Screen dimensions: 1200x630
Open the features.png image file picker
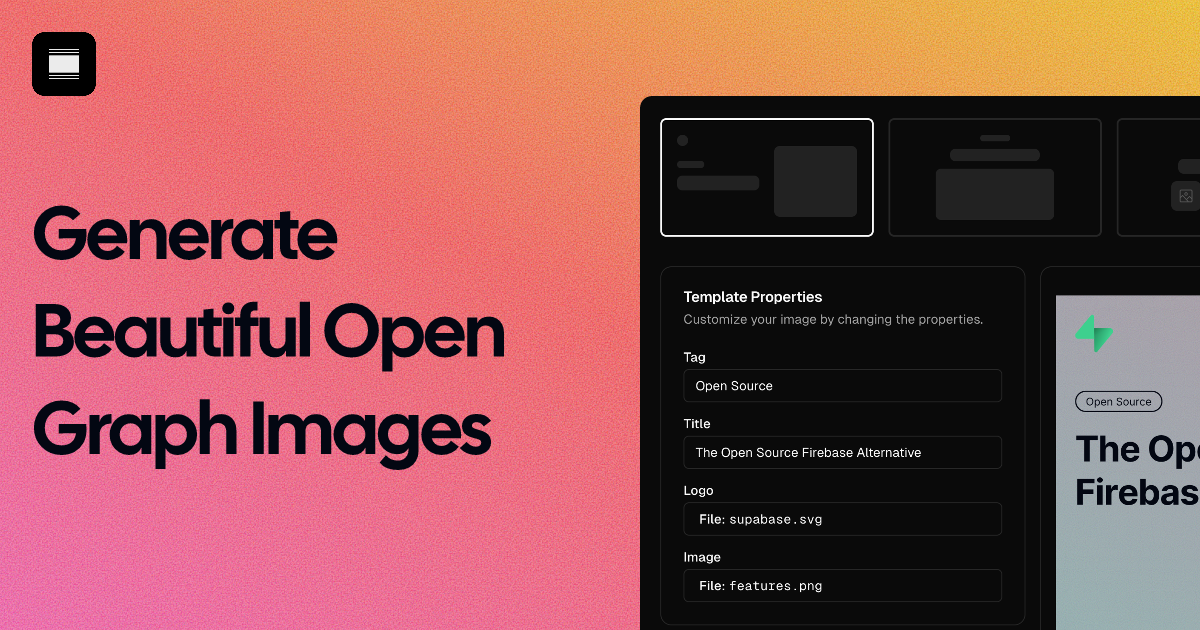(842, 585)
